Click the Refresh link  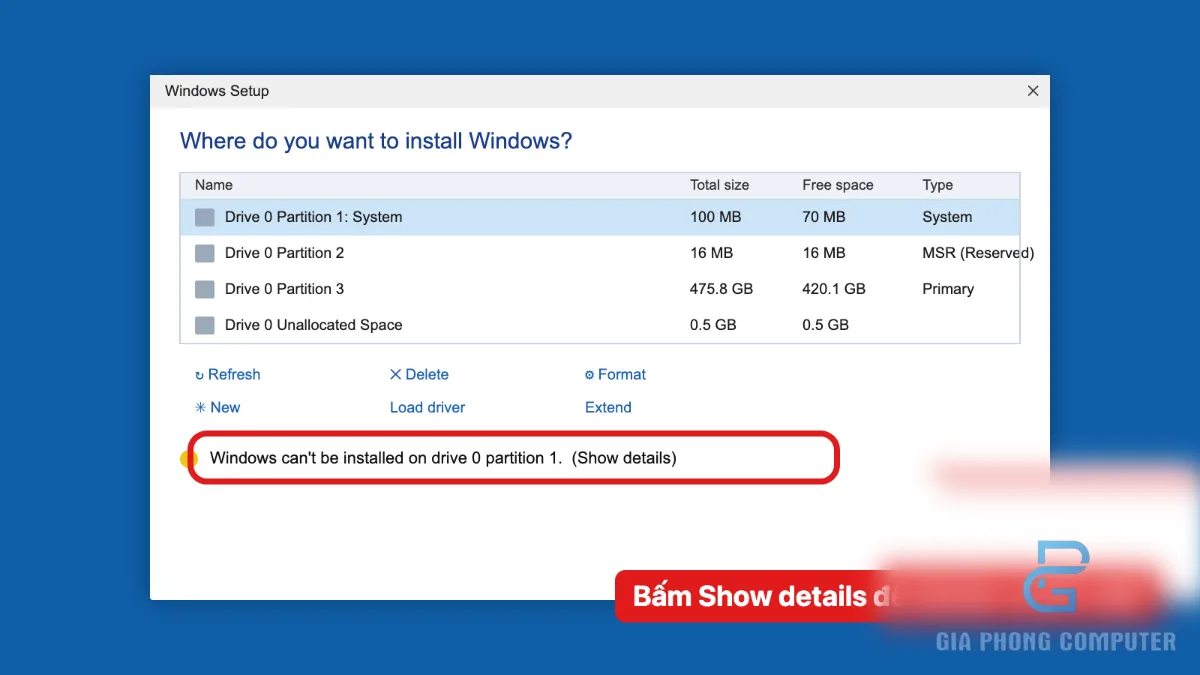click(228, 374)
